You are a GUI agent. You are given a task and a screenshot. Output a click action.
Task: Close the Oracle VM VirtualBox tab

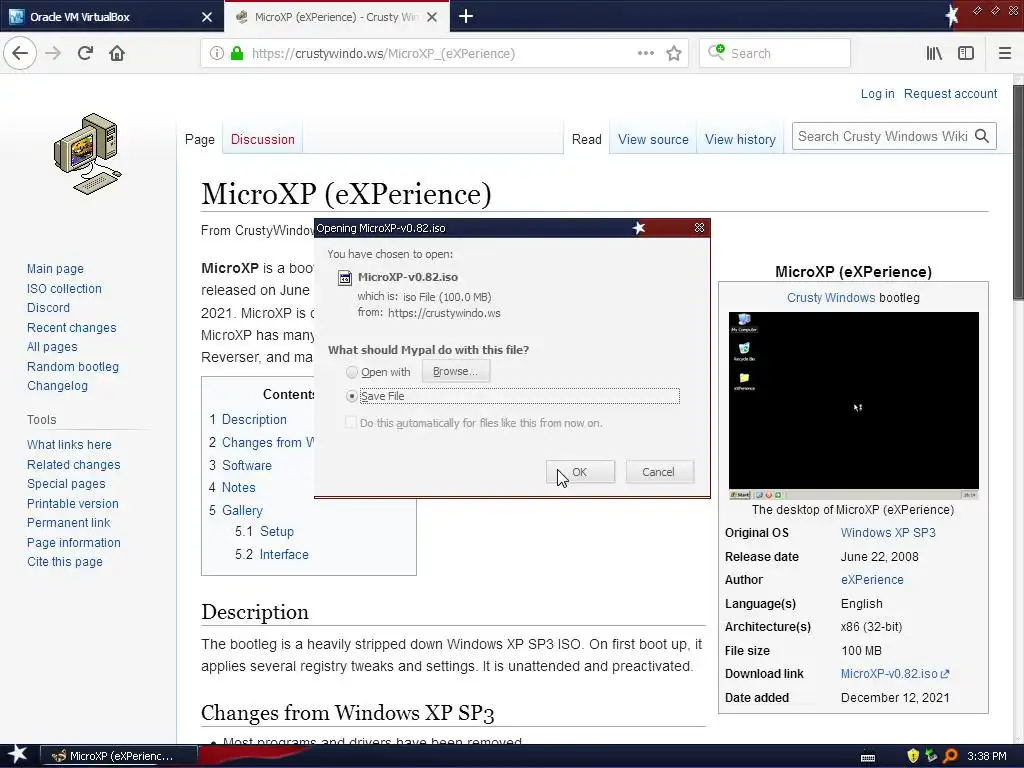(x=206, y=17)
